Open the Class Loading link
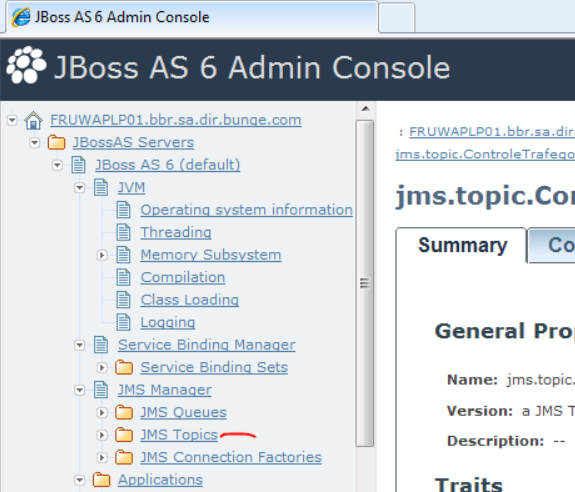The image size is (575, 492). click(190, 300)
